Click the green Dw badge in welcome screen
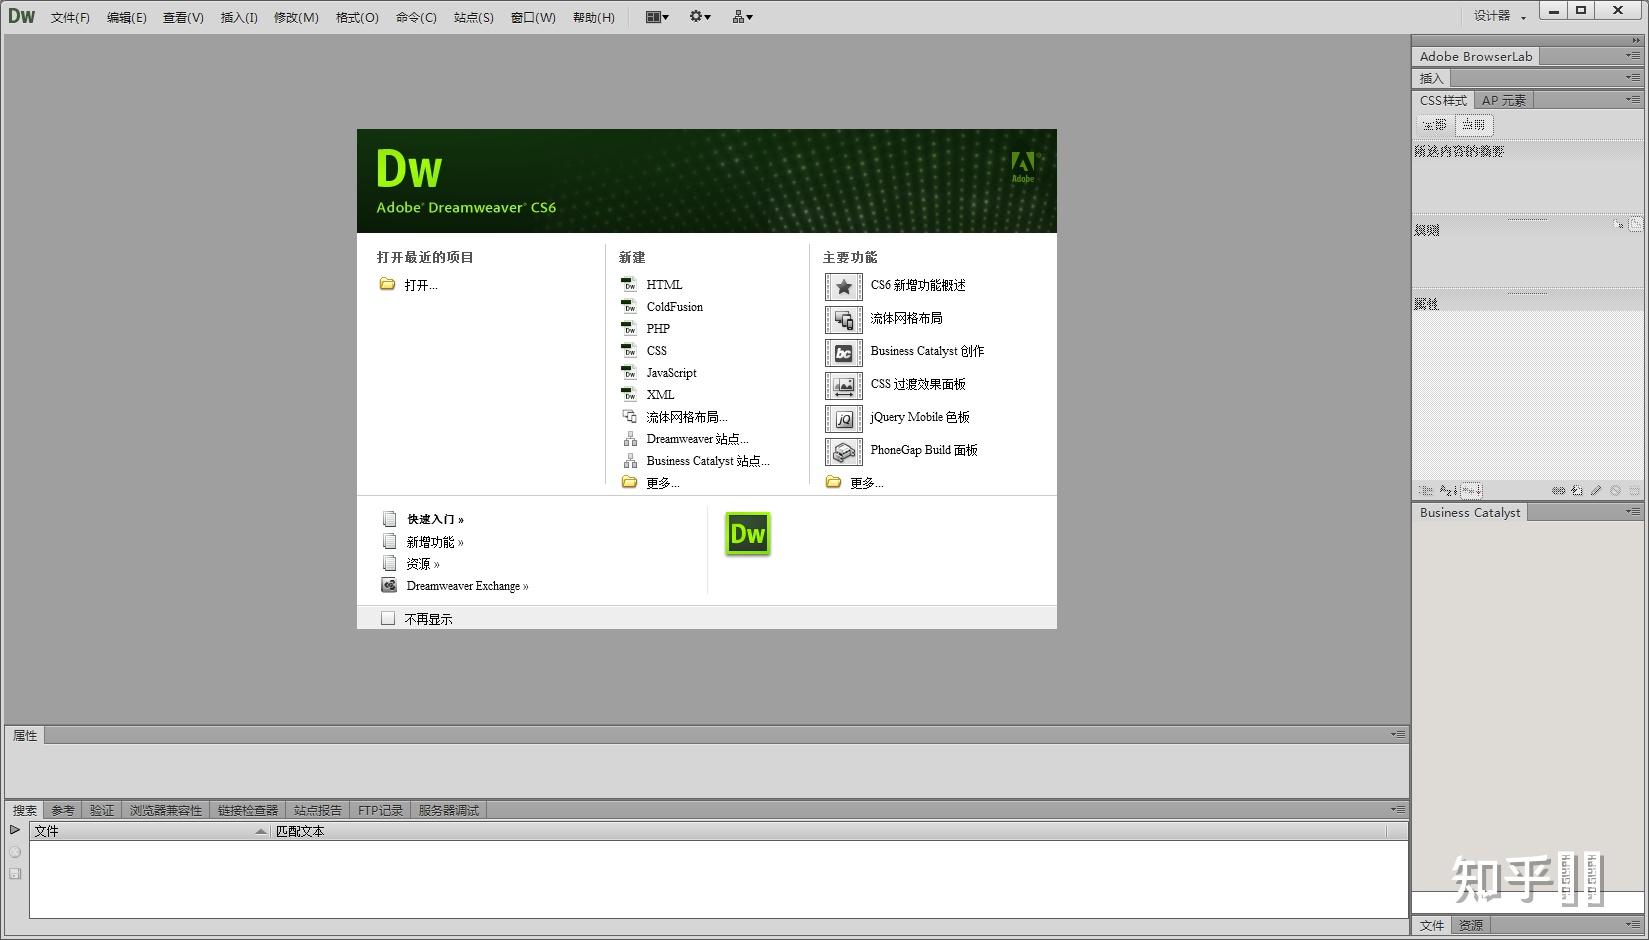This screenshot has height=940, width=1649. (748, 534)
